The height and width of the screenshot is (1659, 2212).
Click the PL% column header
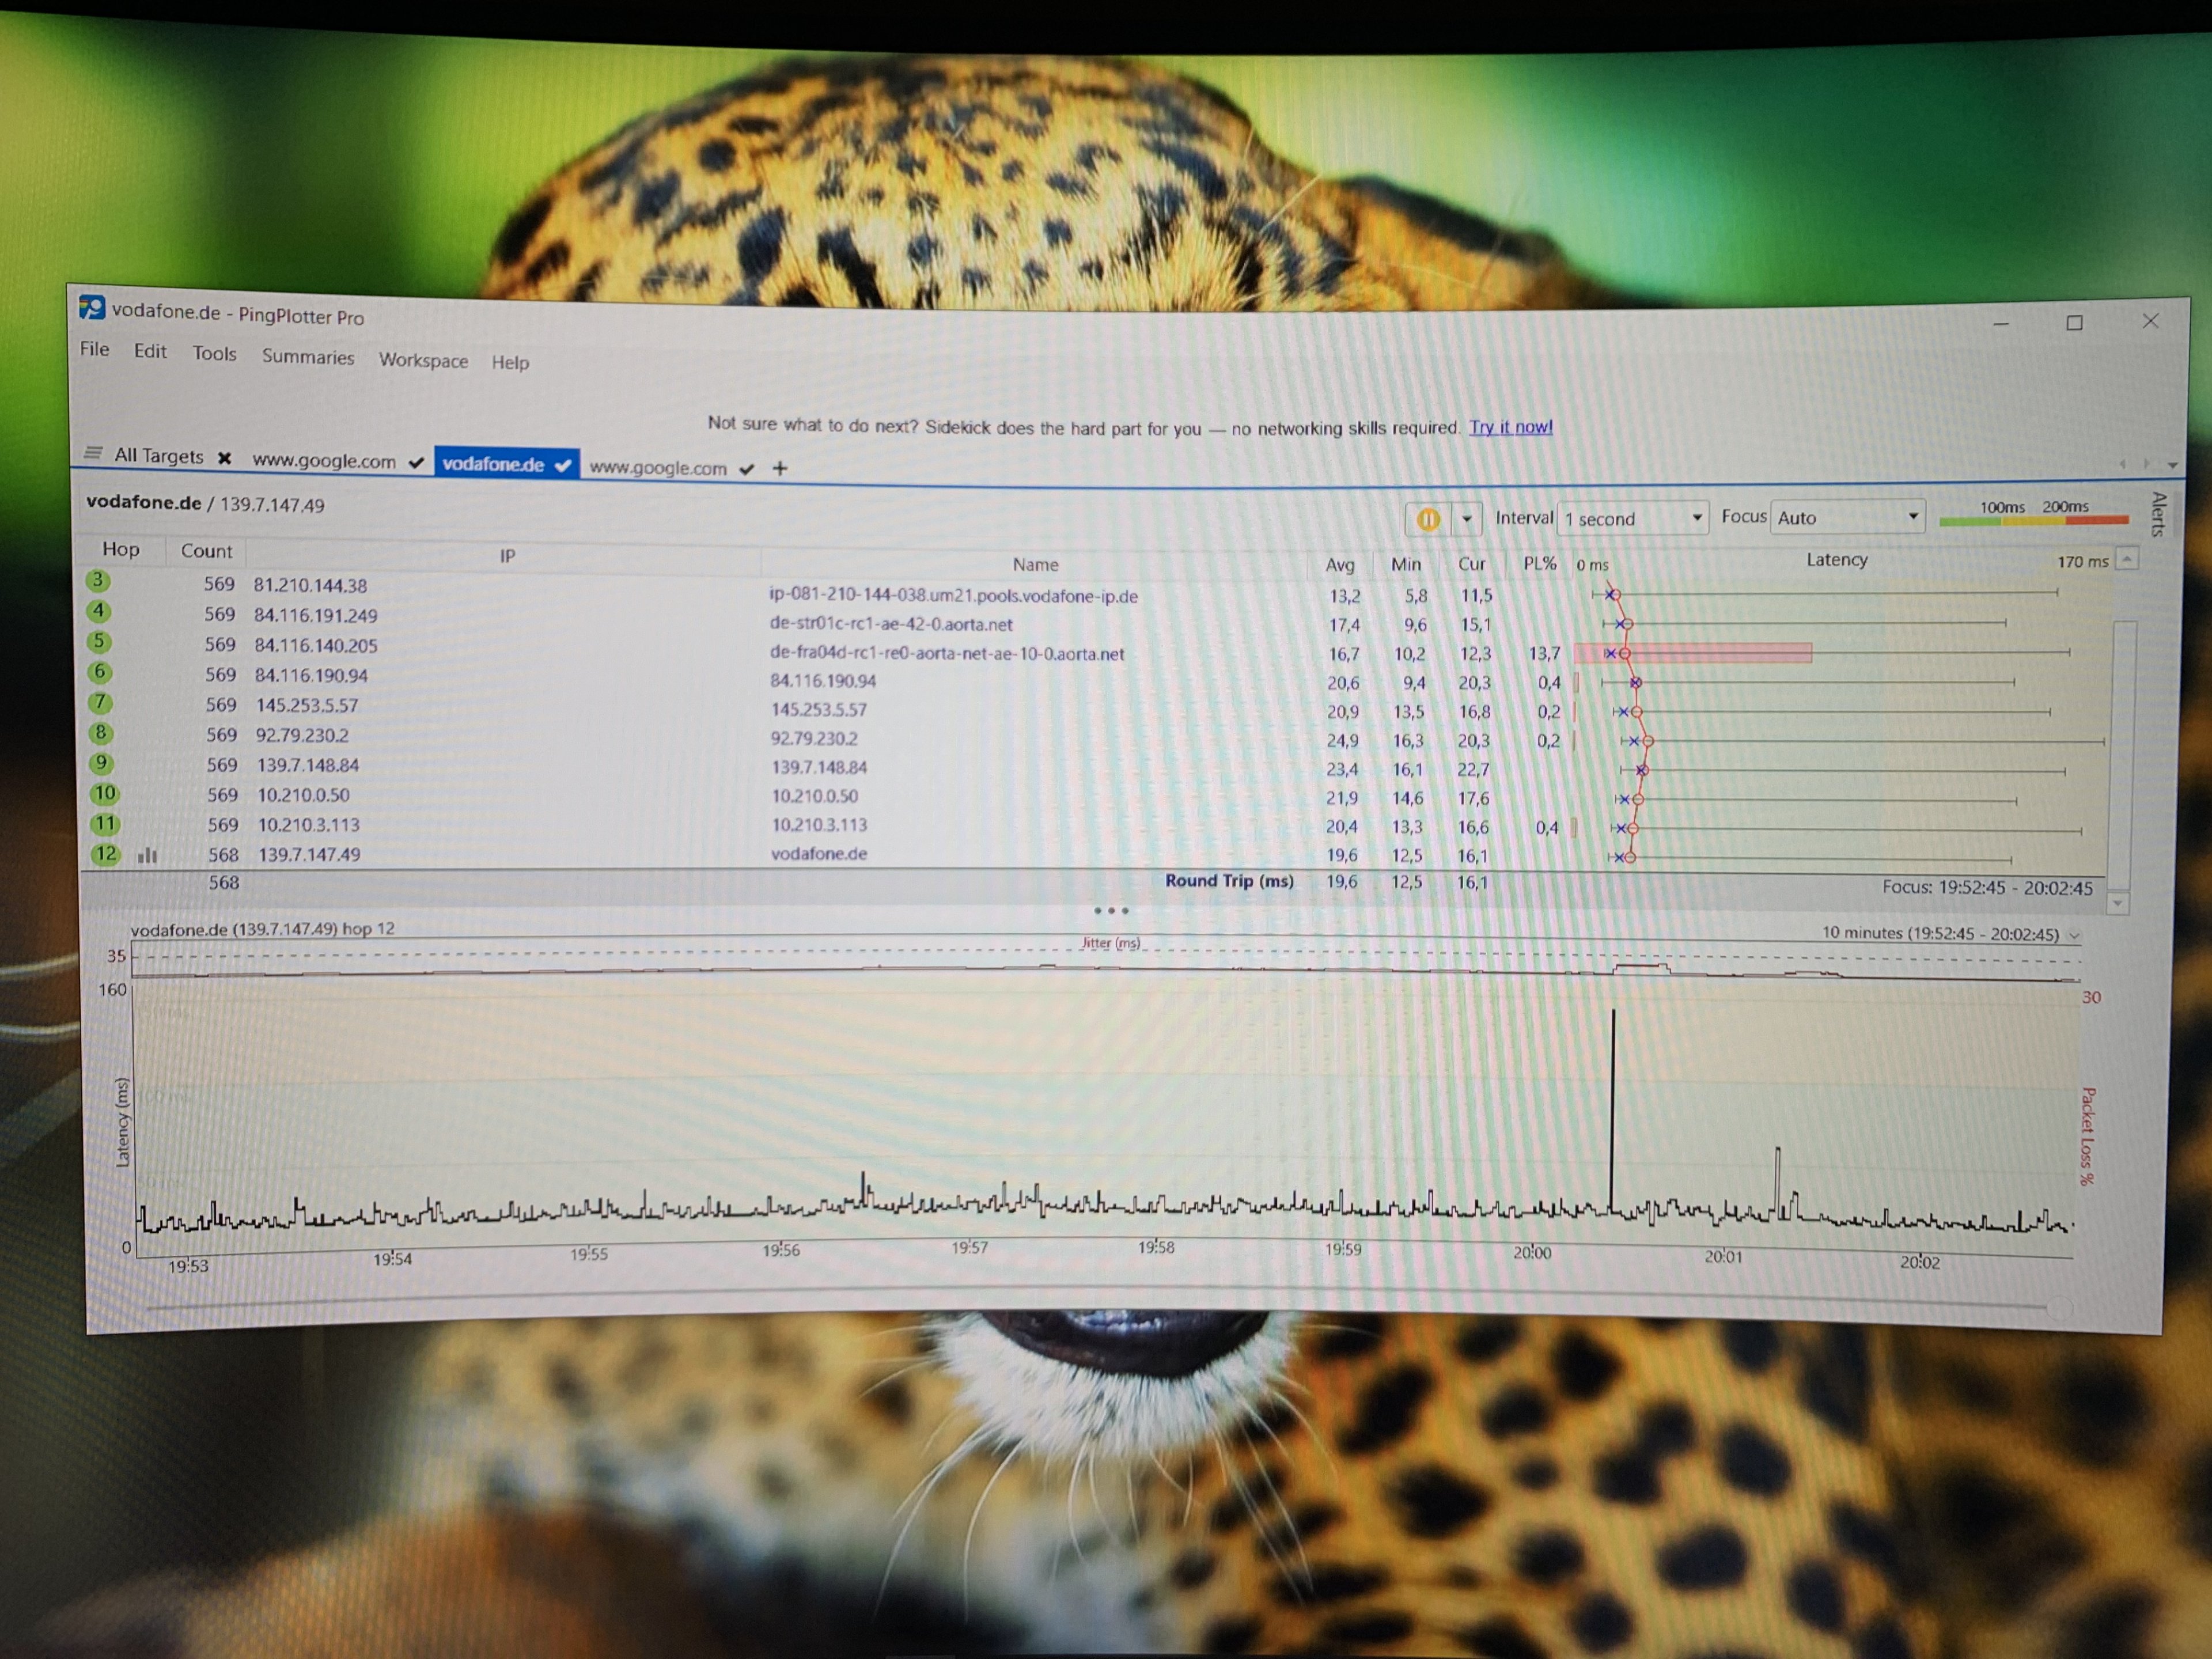(x=1540, y=564)
